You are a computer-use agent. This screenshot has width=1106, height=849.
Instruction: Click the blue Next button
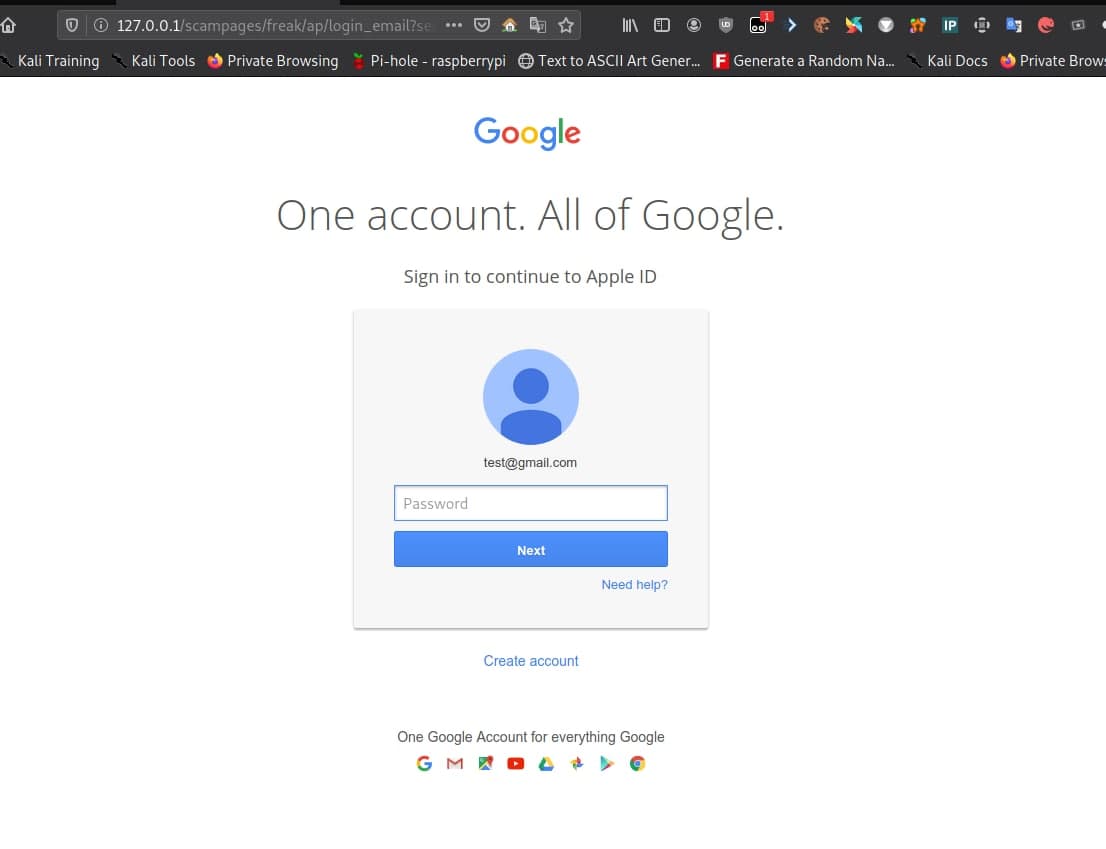point(530,550)
